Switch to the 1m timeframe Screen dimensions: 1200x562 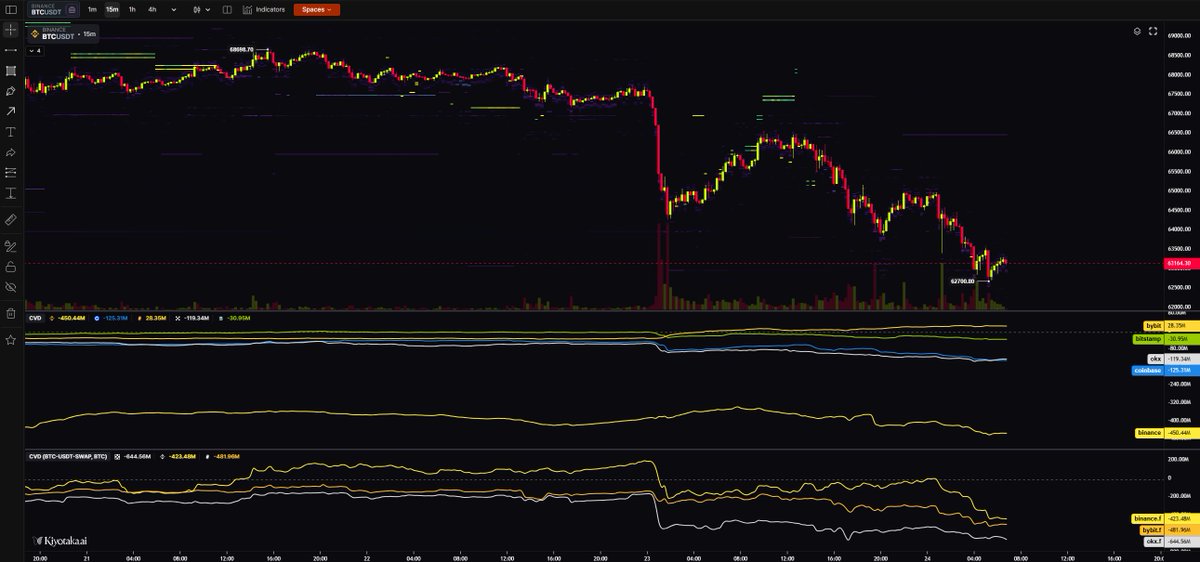tap(92, 9)
